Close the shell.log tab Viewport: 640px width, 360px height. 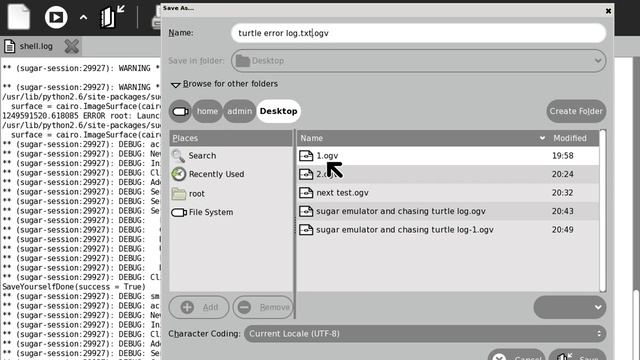[72, 46]
